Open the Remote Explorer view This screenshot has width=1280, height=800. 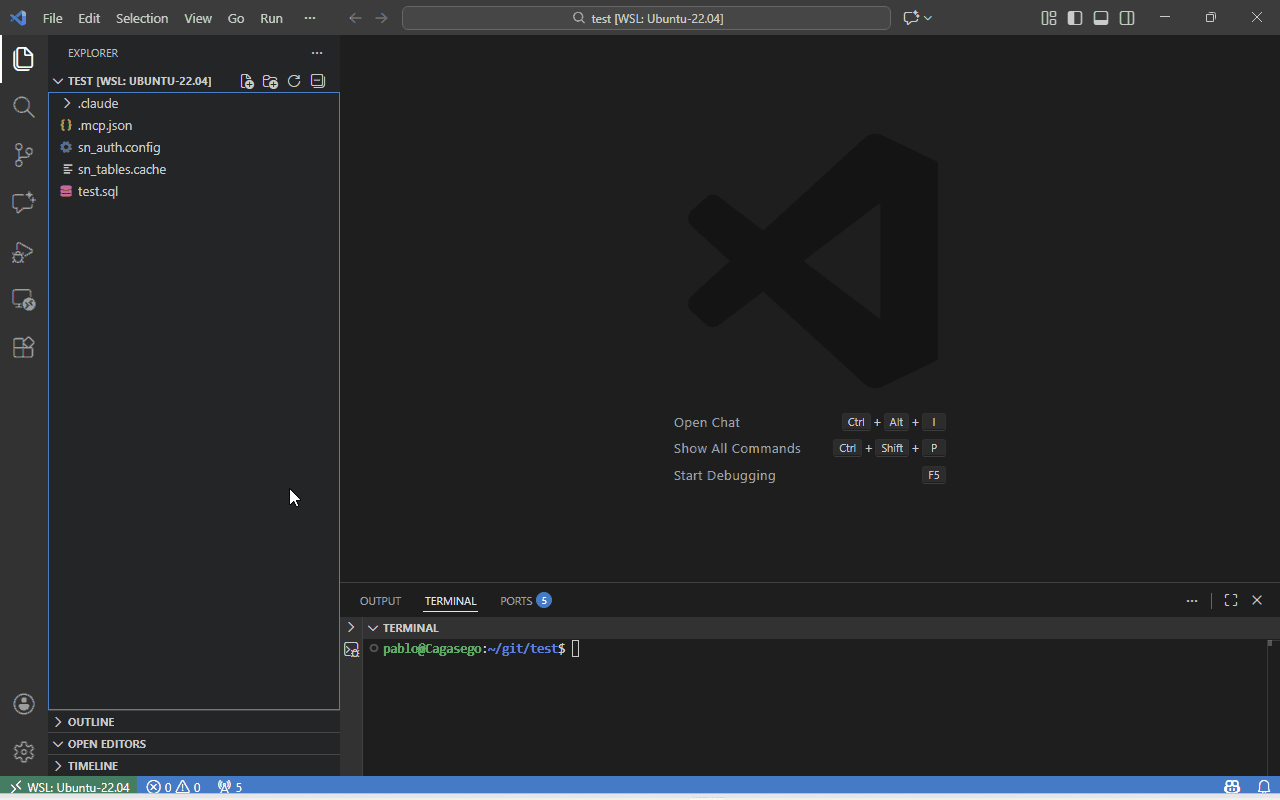click(x=23, y=299)
